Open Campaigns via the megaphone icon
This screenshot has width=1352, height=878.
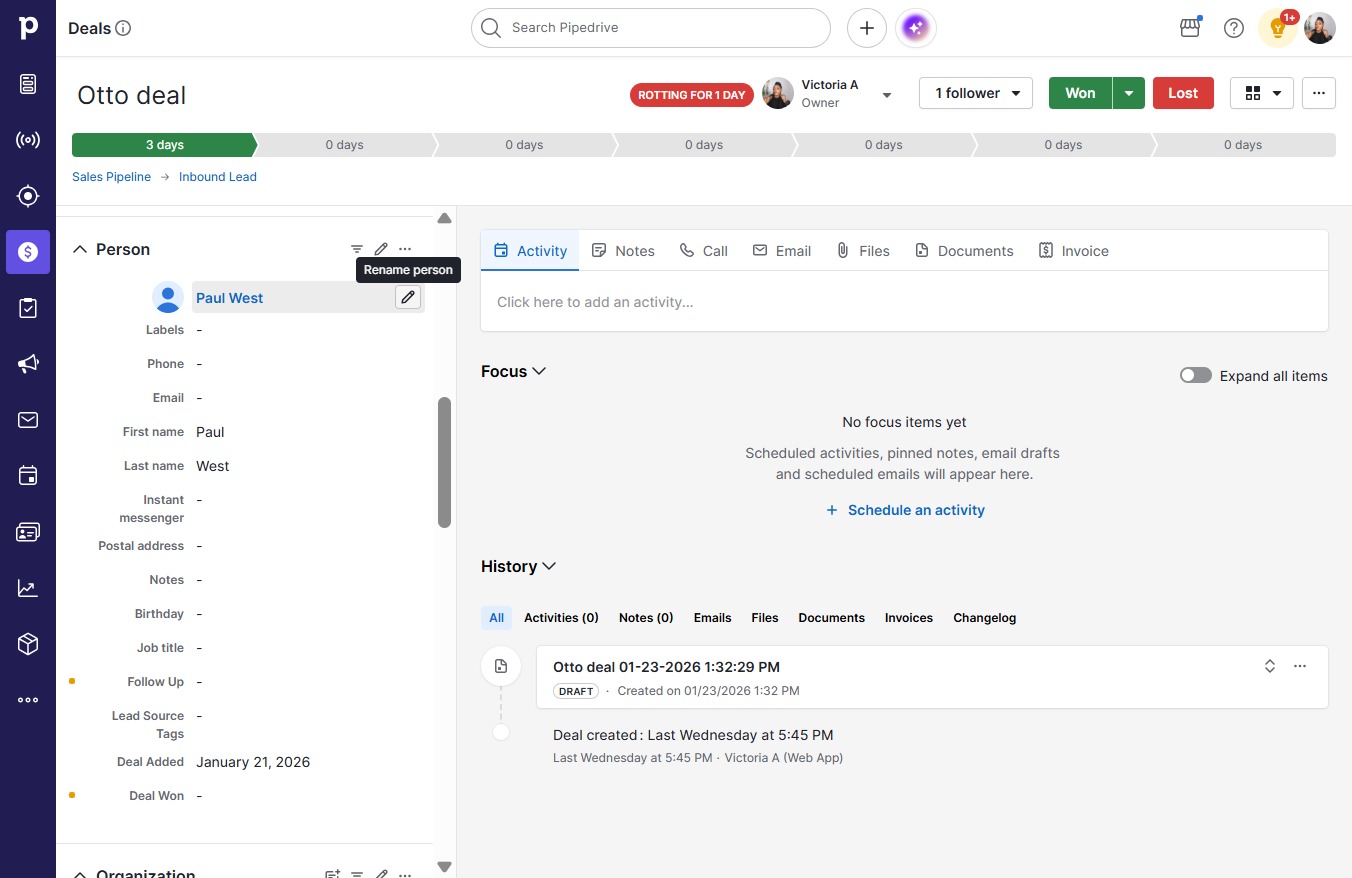[x=28, y=364]
